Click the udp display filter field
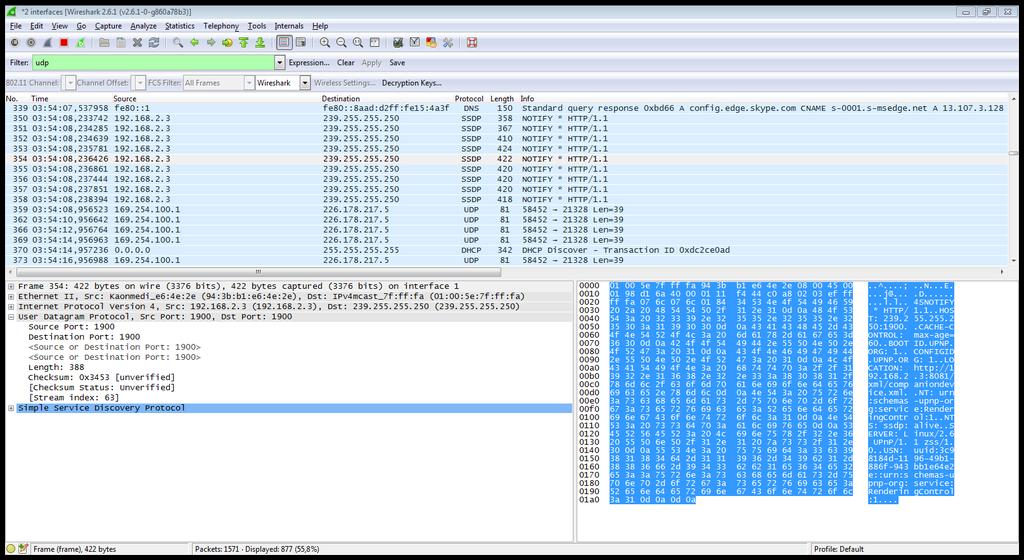 (153, 63)
